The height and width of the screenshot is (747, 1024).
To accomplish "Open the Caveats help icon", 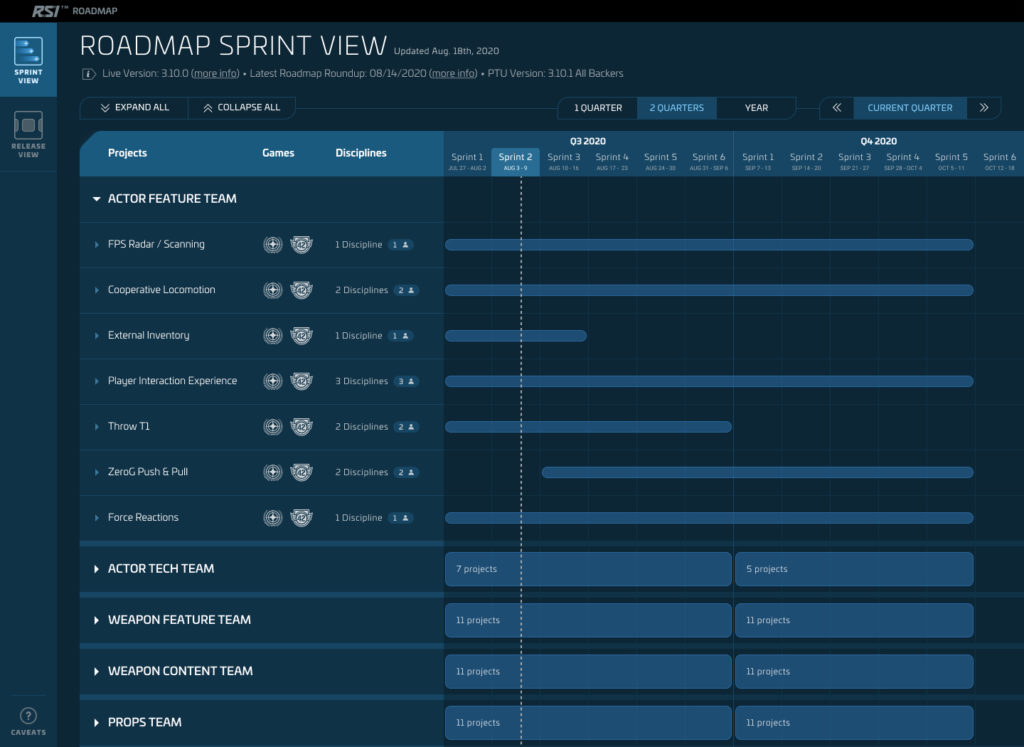I will coord(28,721).
